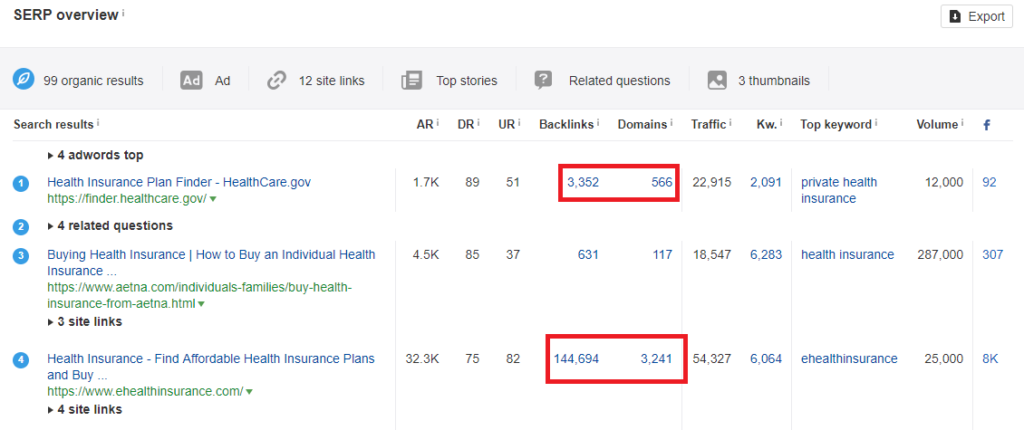
Task: Click the site links chain icon
Action: point(277,80)
